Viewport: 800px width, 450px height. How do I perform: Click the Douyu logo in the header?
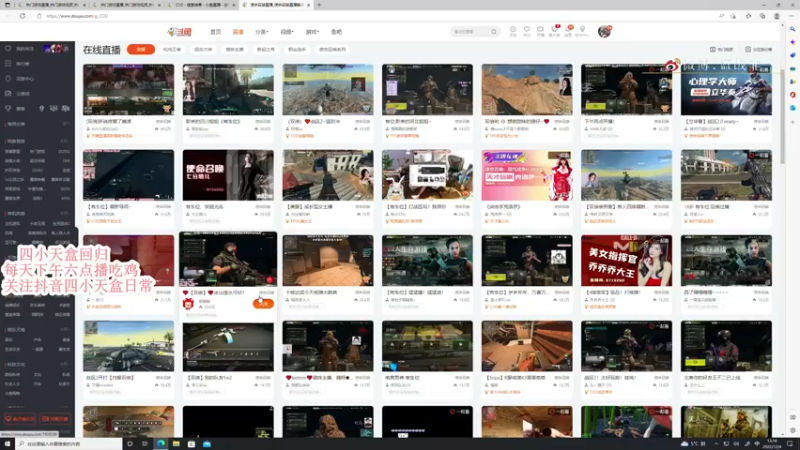coord(180,32)
